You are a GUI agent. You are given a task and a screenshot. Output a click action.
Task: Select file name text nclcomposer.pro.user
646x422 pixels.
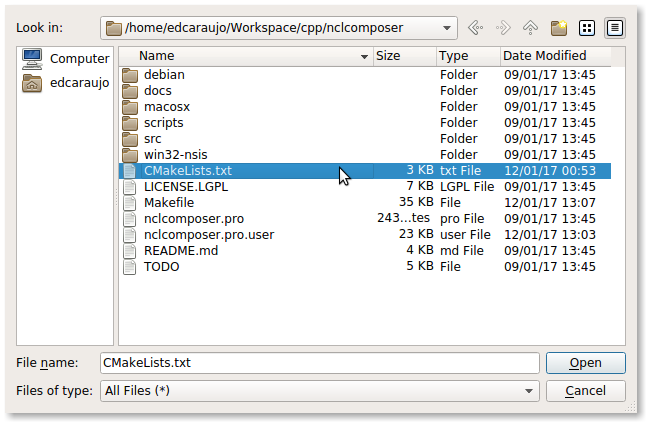coord(209,235)
